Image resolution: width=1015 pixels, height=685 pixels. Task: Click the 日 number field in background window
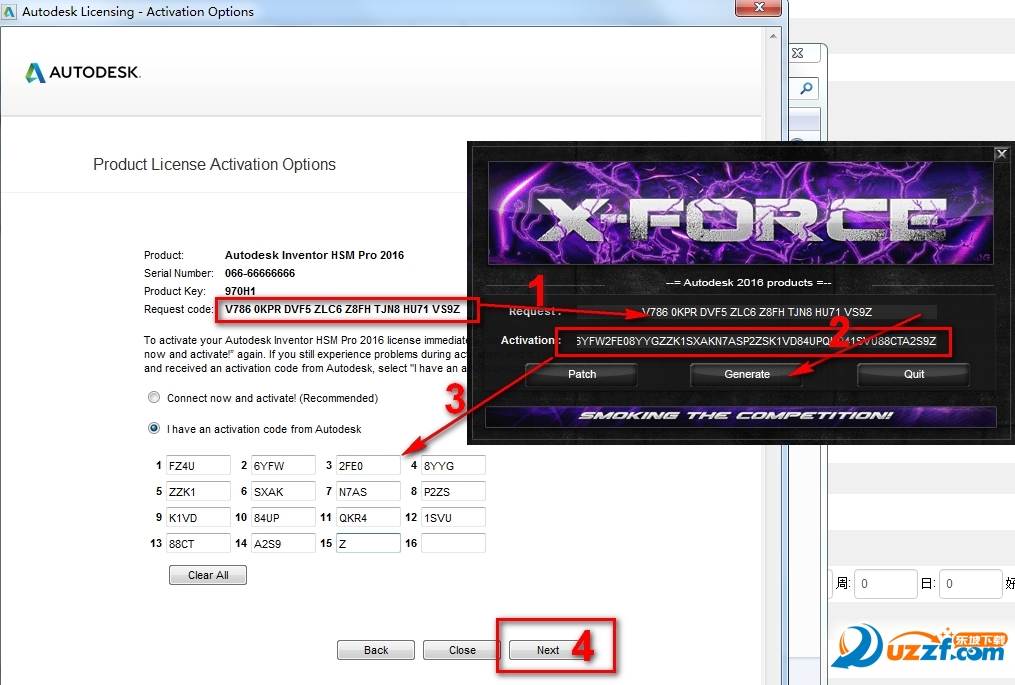click(970, 584)
